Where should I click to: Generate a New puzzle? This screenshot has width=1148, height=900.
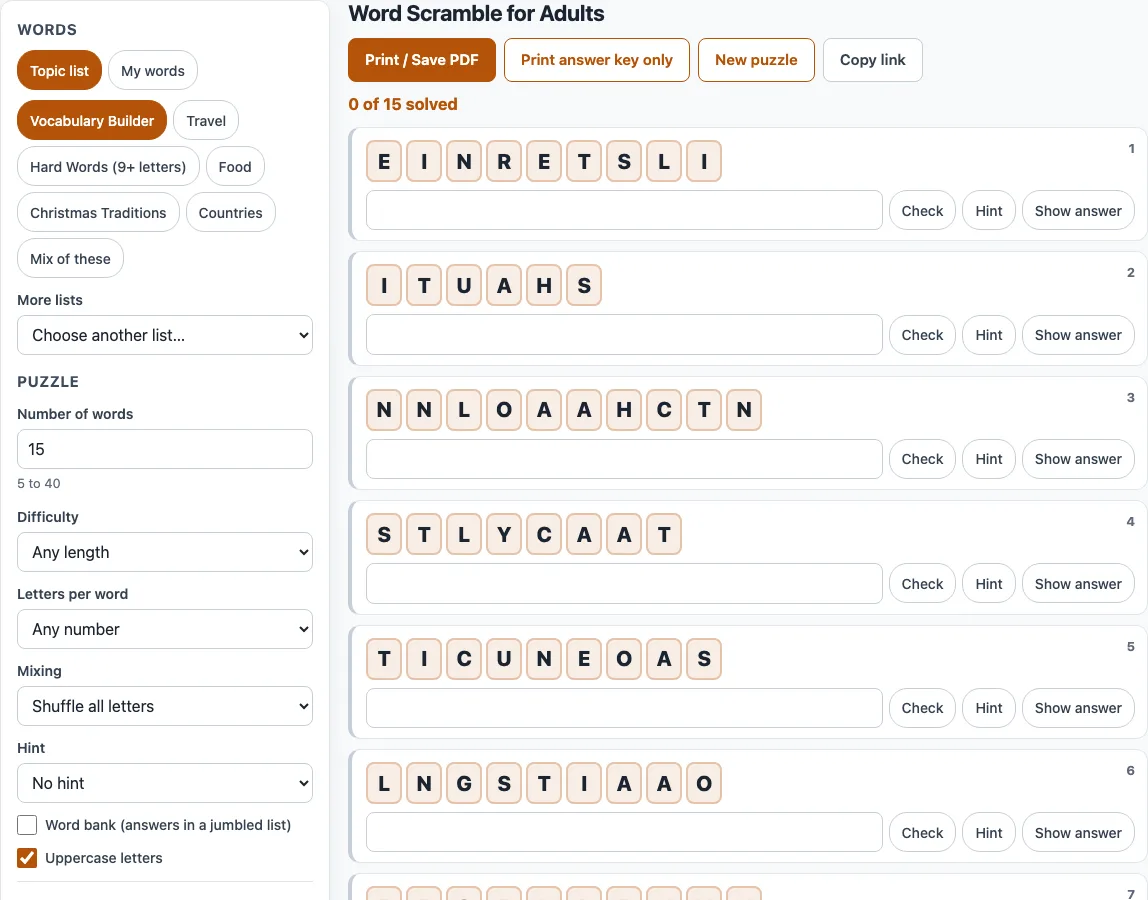[x=756, y=60]
